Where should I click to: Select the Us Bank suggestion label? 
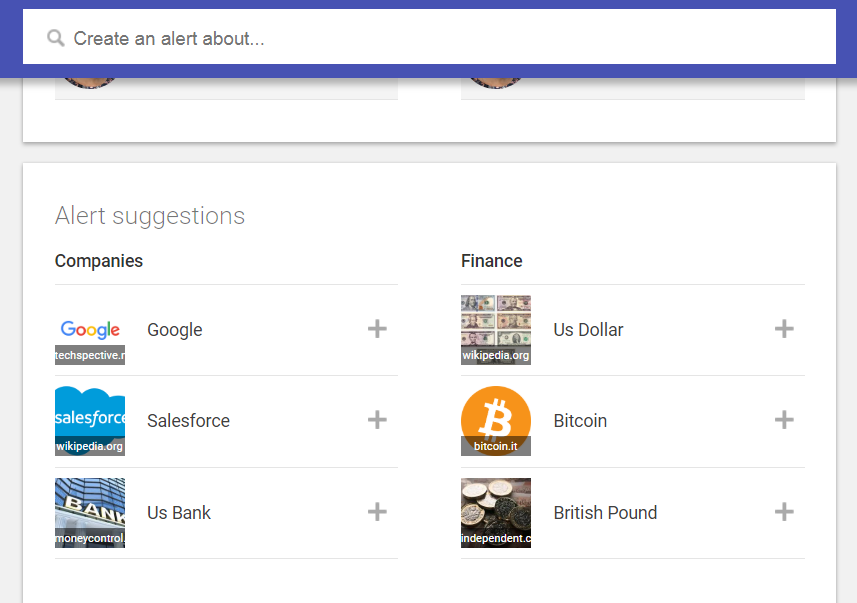[179, 513]
